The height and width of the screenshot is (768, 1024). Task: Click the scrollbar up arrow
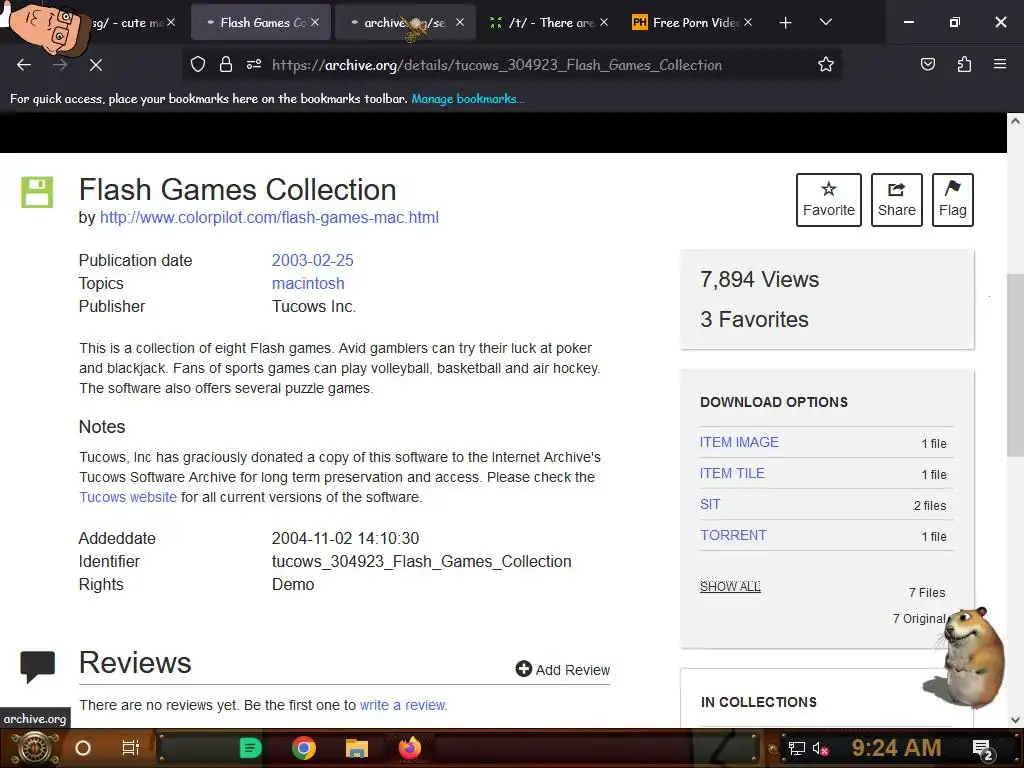[1016, 121]
